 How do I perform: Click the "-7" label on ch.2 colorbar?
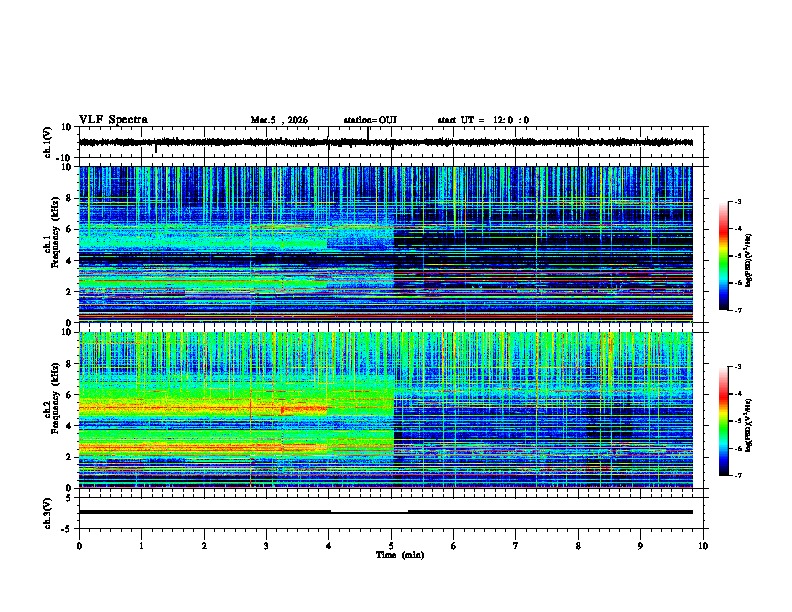(738, 475)
